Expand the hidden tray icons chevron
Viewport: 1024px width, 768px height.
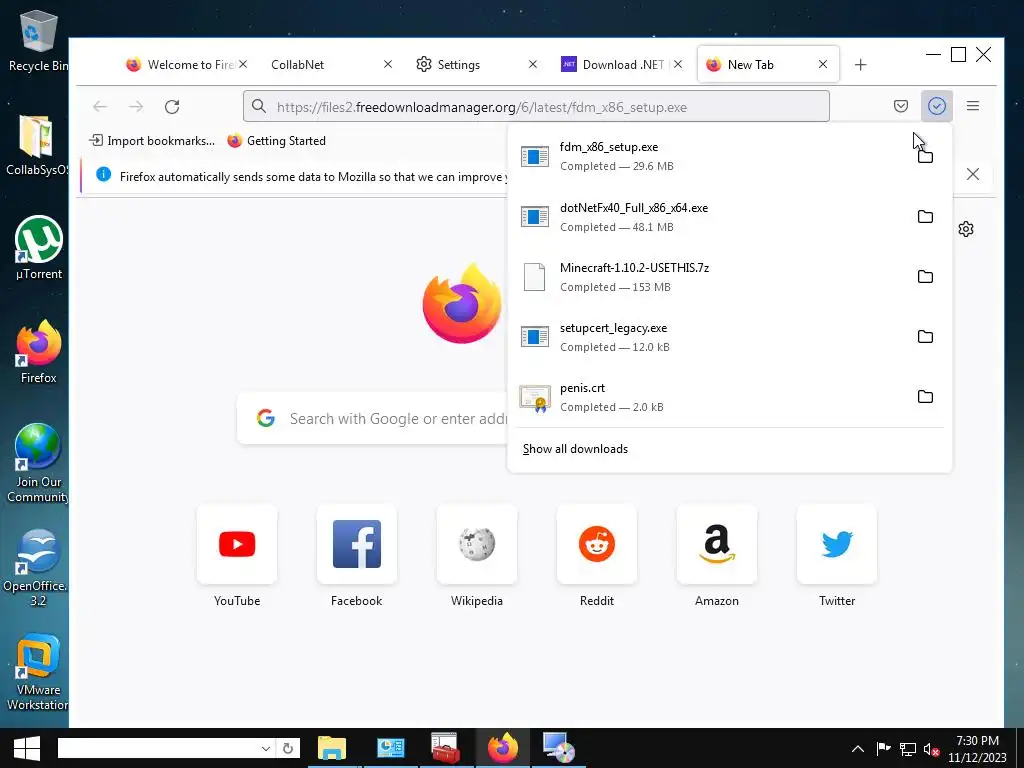[x=858, y=749]
